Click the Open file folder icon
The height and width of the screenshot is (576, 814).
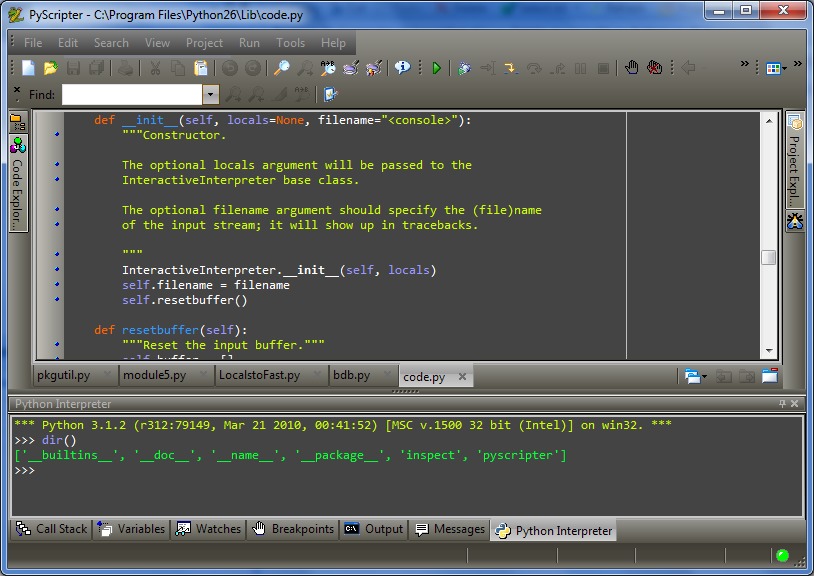click(50, 68)
